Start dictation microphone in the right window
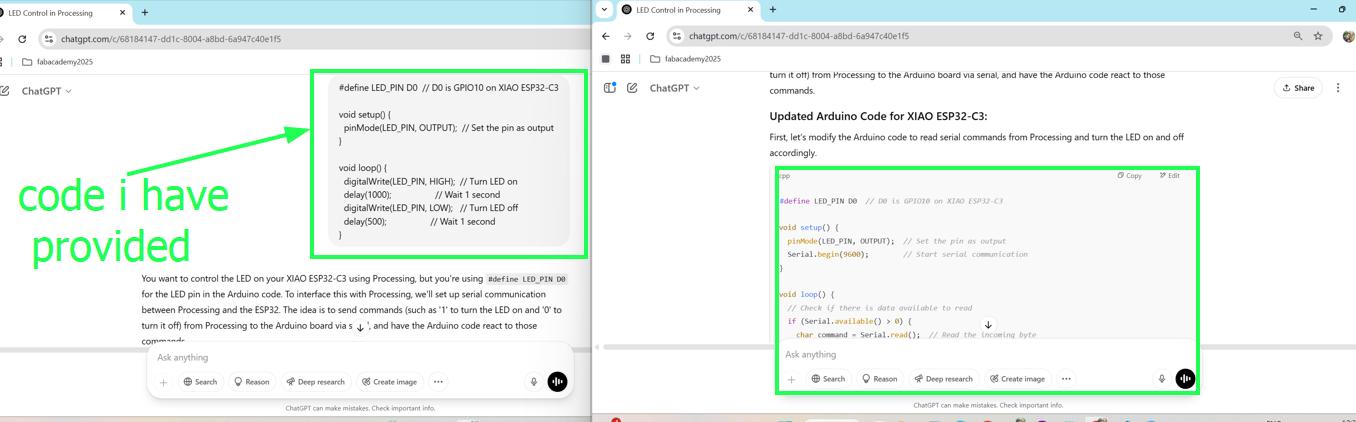This screenshot has width=1356, height=422. coord(1162,379)
